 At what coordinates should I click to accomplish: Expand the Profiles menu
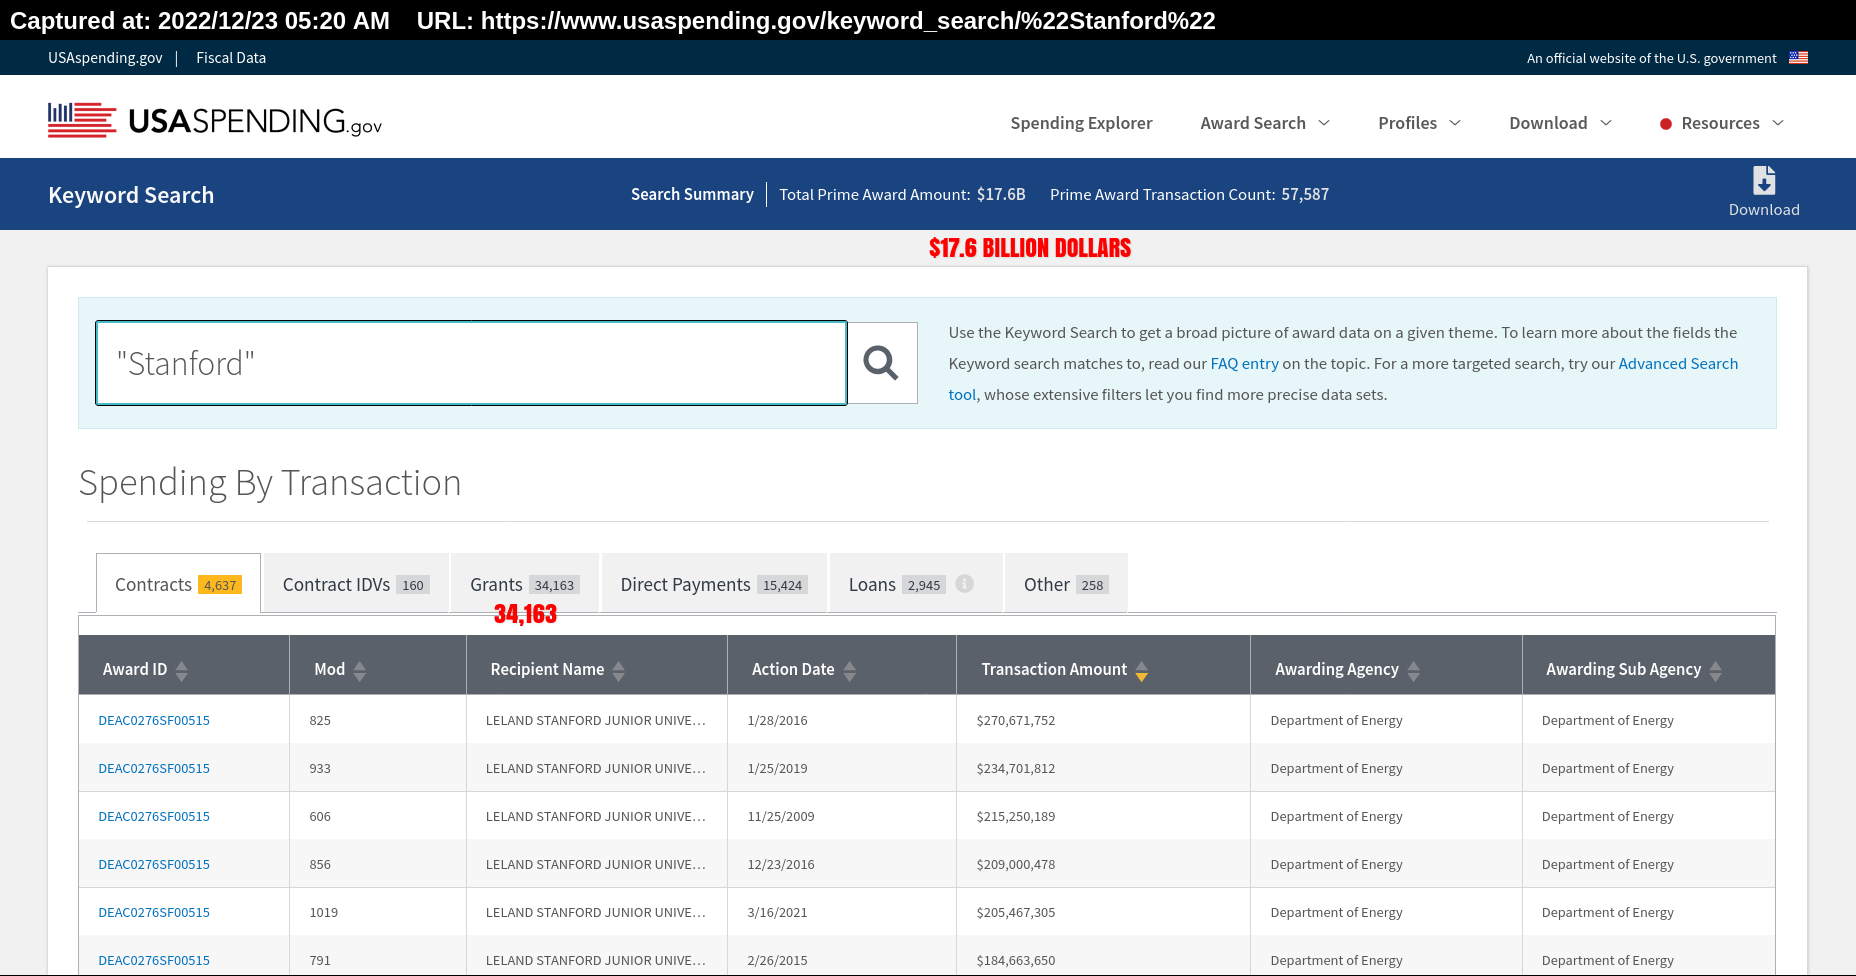[1419, 123]
